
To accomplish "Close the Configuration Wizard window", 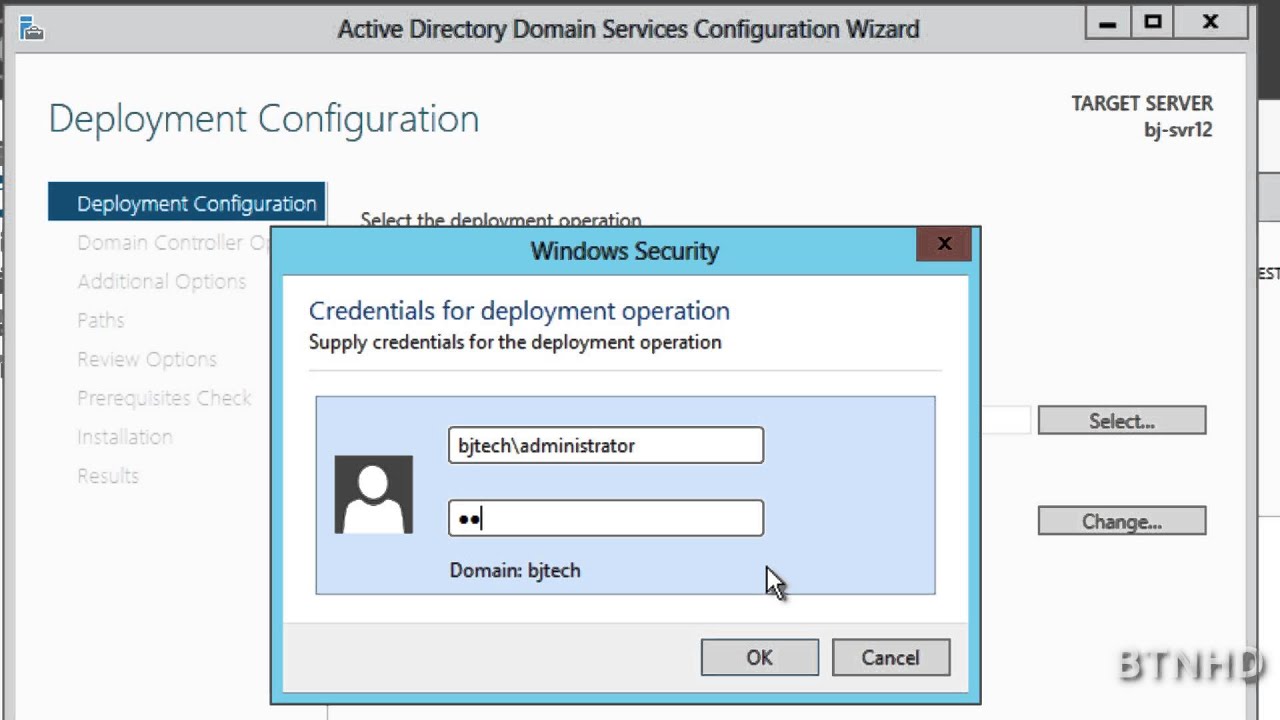I will [1210, 22].
